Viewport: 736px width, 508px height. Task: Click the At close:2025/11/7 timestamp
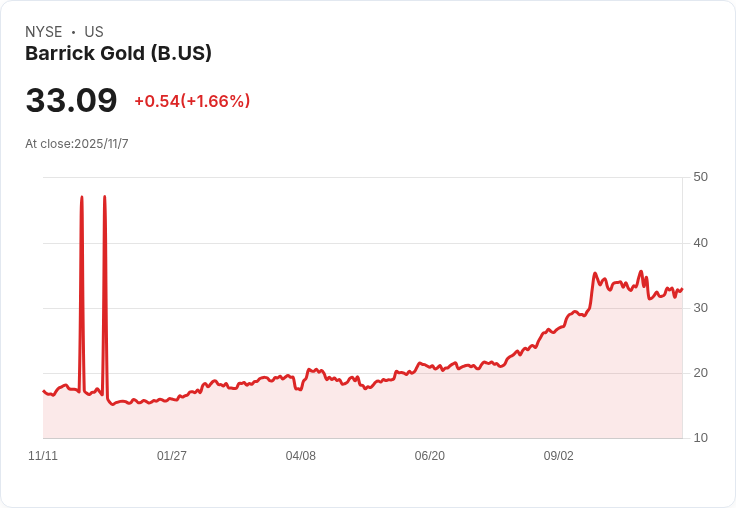click(x=77, y=144)
